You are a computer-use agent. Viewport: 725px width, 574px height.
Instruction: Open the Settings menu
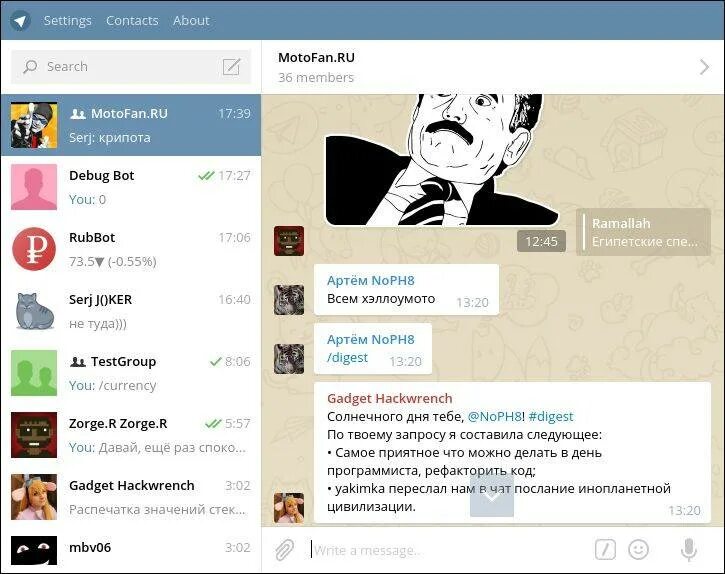tap(68, 21)
